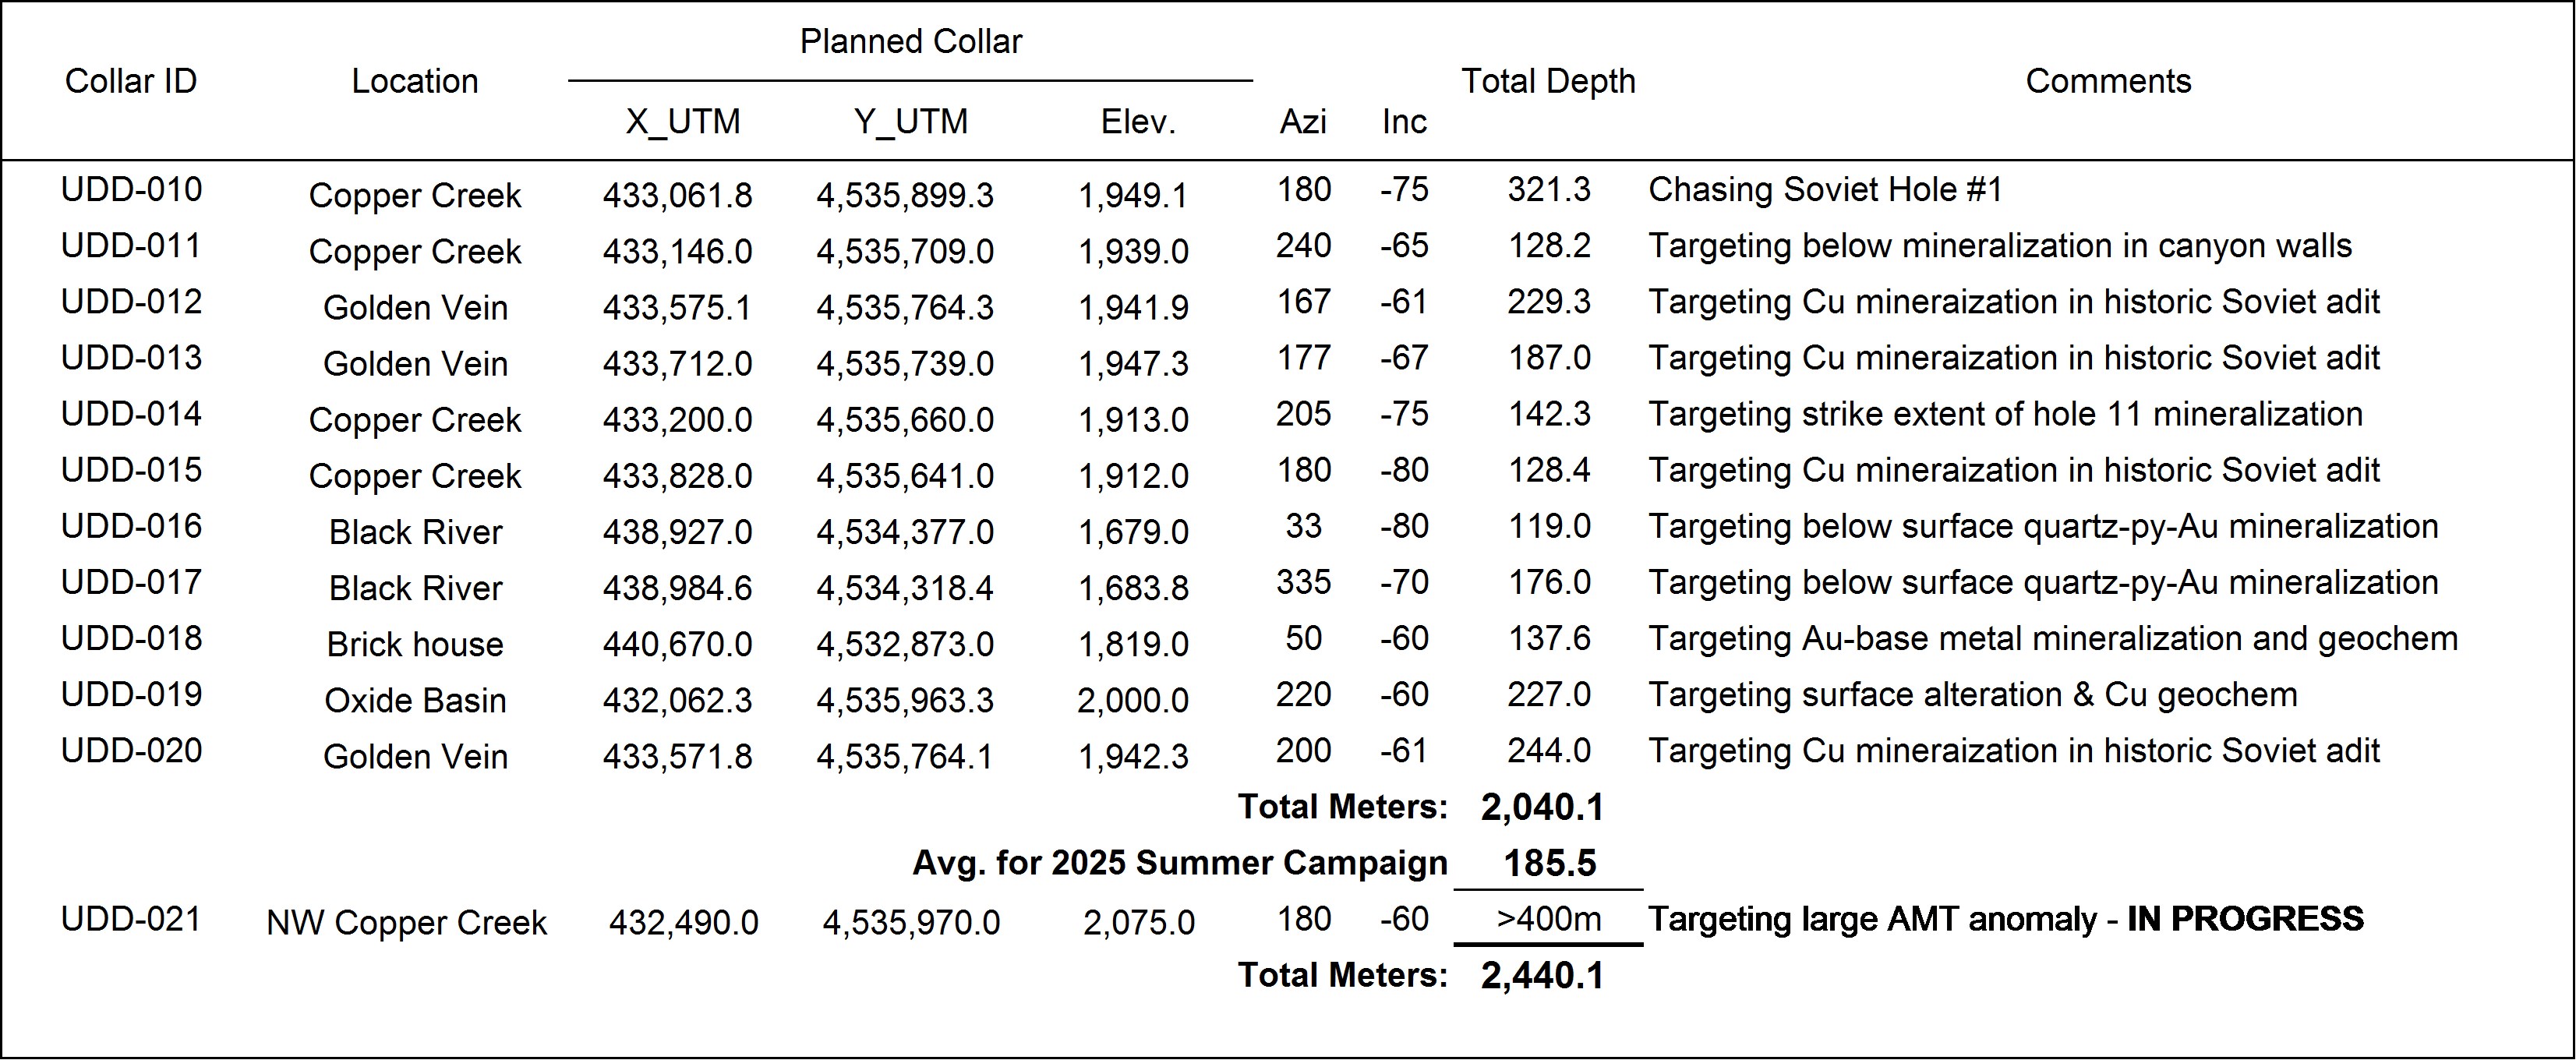Click the Chasing Soviet Hole #1 comment
The height and width of the screenshot is (1060, 2576).
point(1825,190)
